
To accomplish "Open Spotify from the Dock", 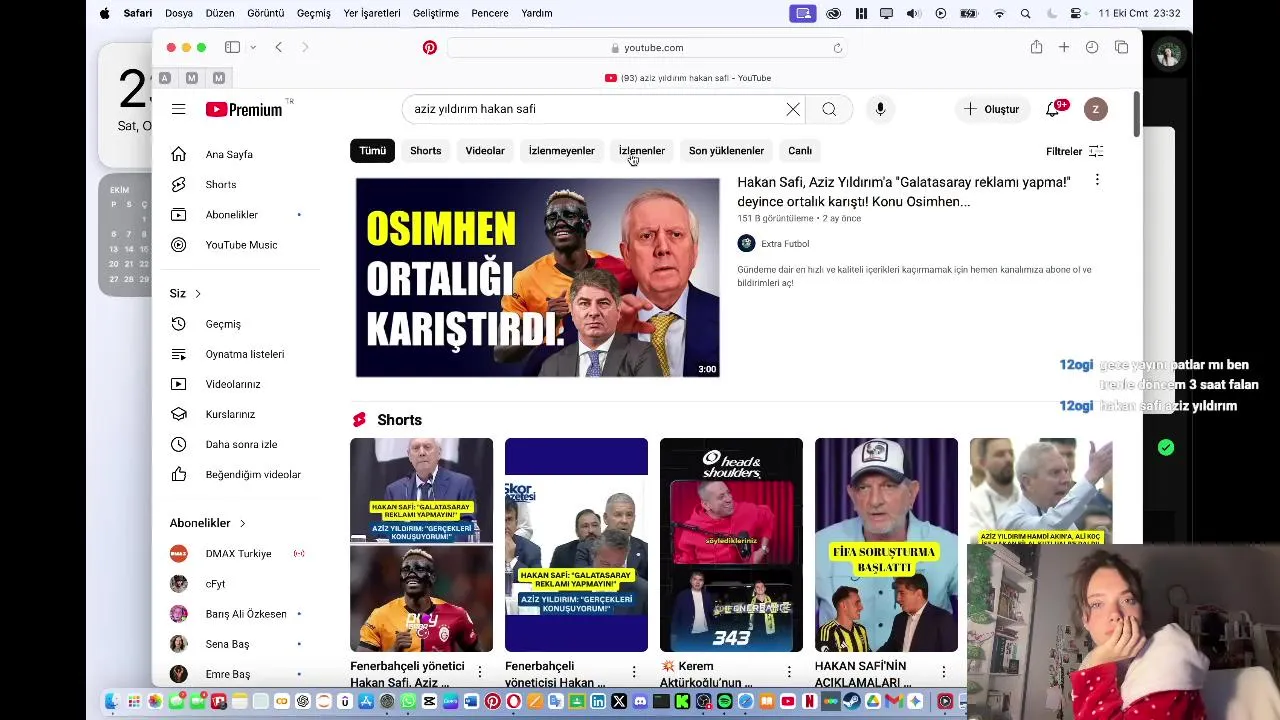I will point(724,702).
